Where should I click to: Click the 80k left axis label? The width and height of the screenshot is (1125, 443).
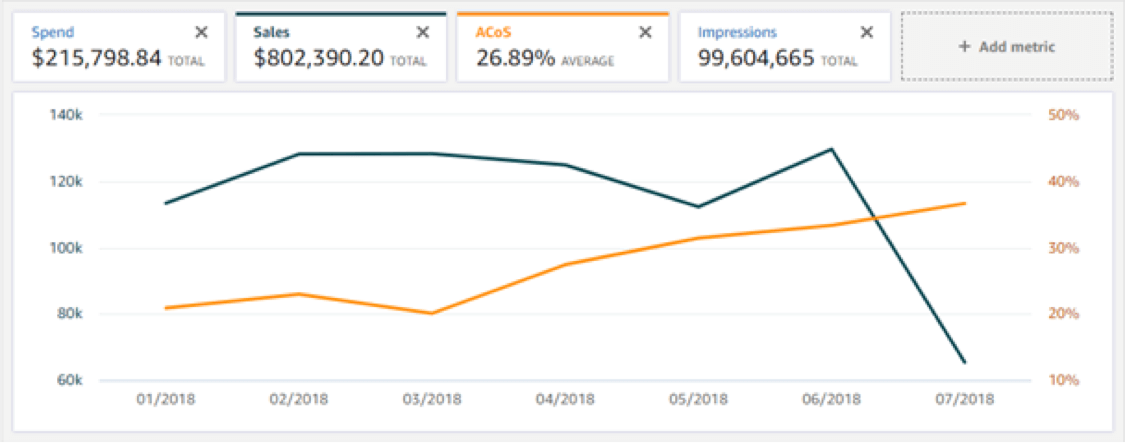click(x=69, y=314)
